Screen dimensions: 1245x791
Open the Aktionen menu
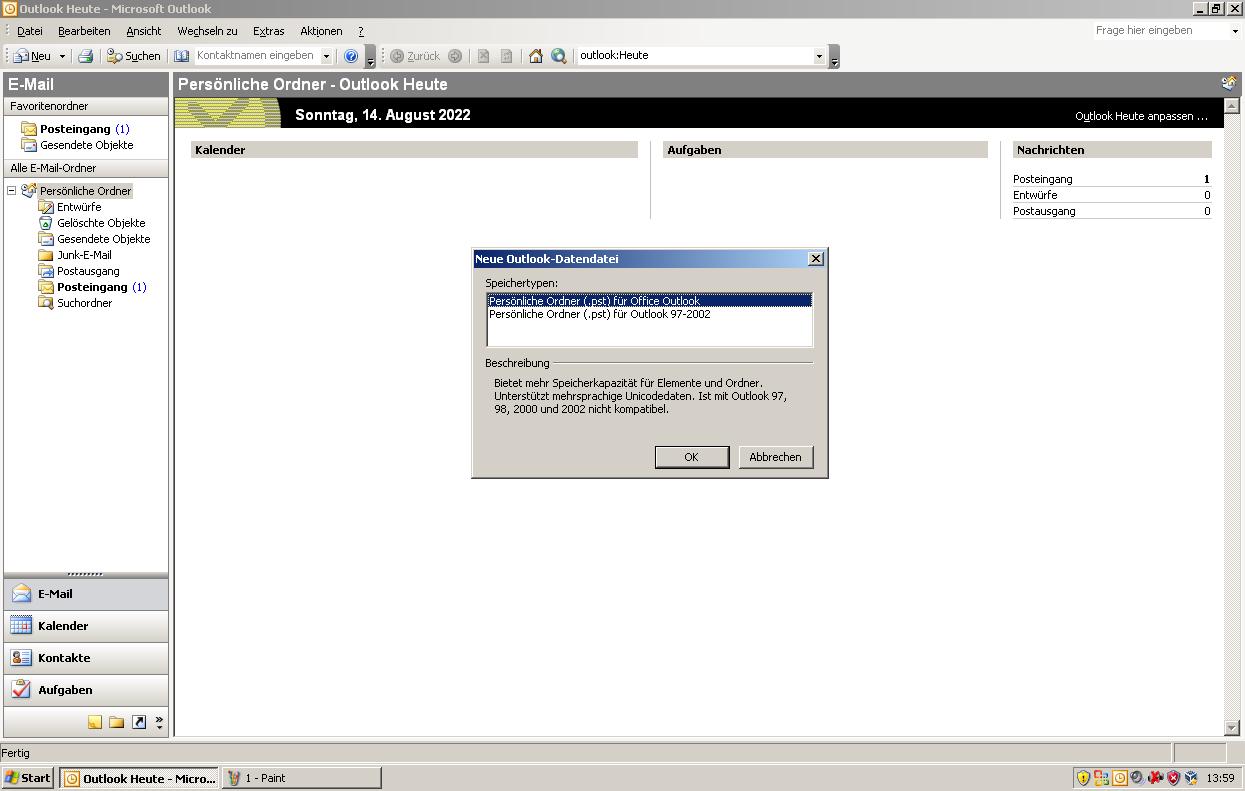click(321, 31)
